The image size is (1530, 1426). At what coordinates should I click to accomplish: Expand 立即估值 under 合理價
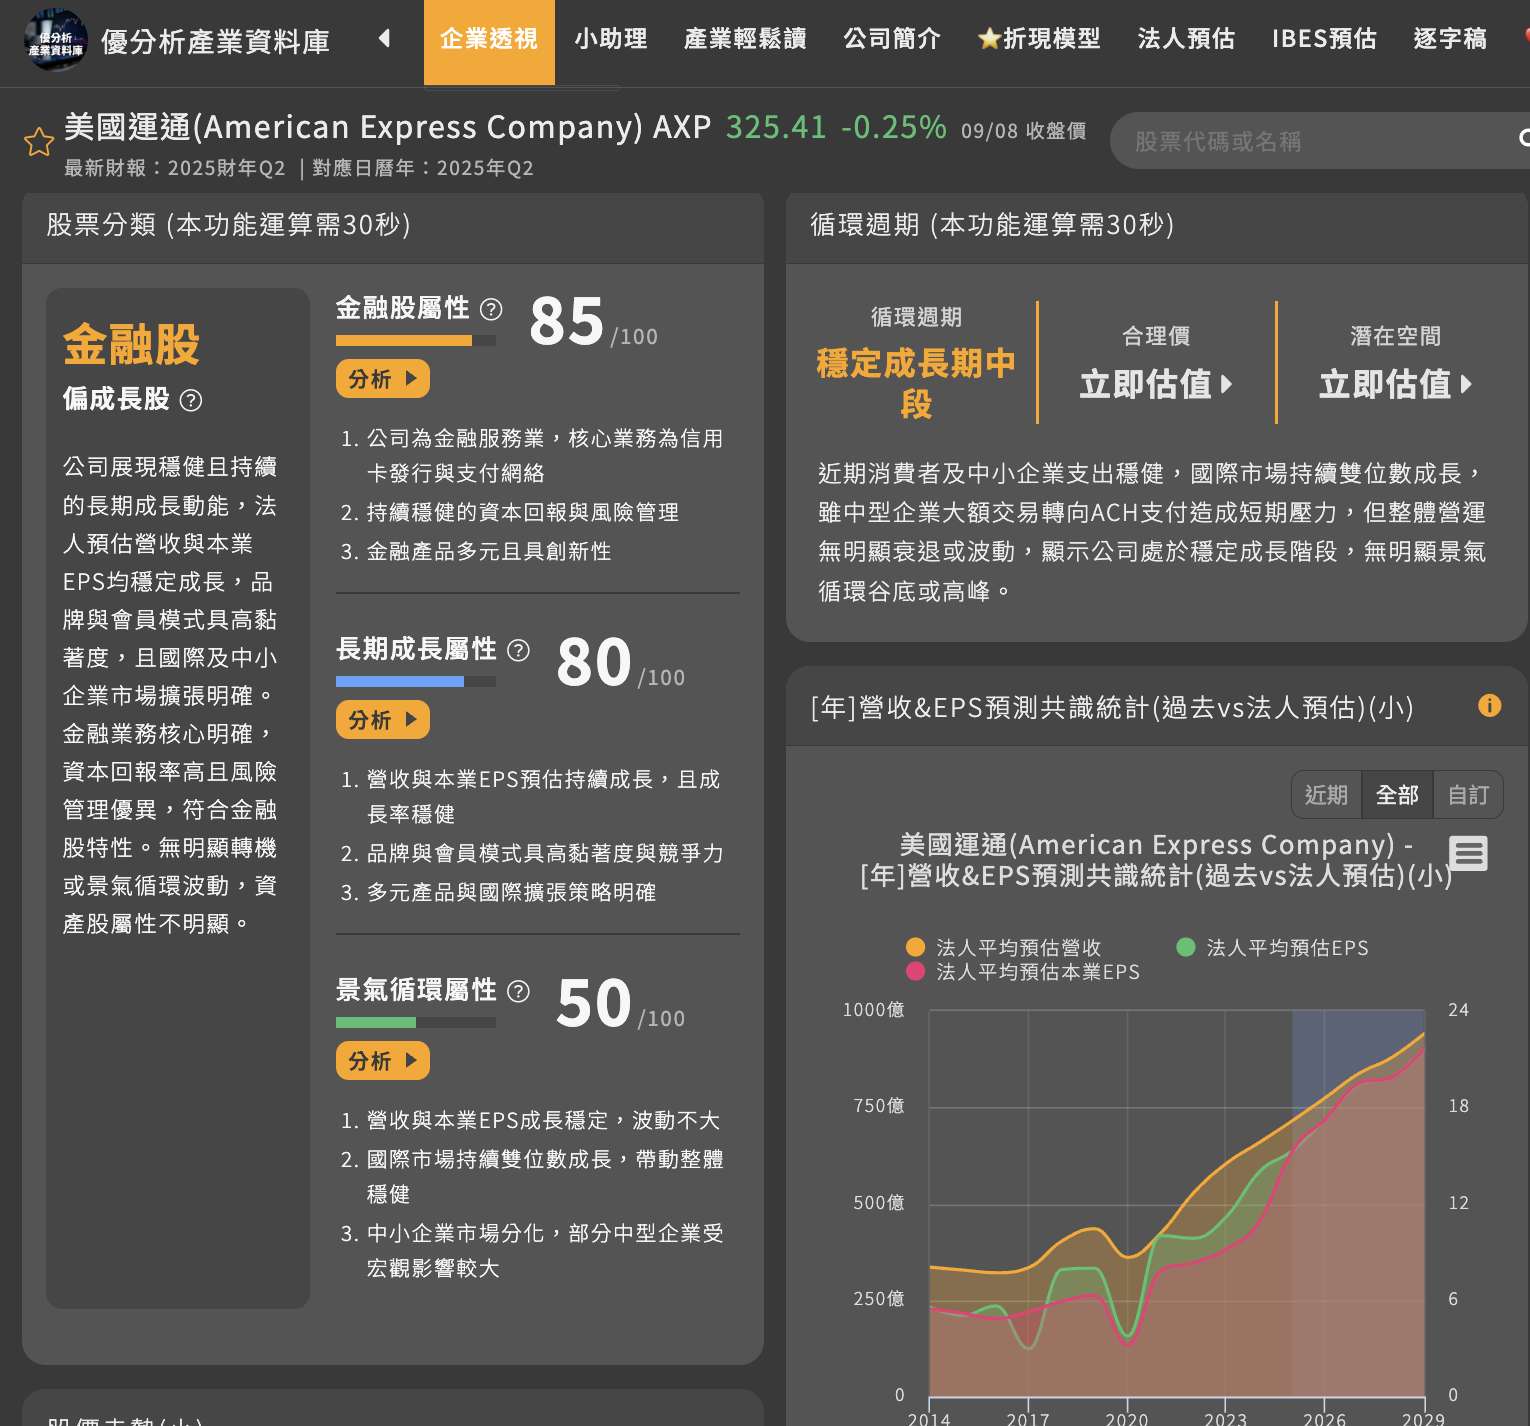tap(1156, 384)
